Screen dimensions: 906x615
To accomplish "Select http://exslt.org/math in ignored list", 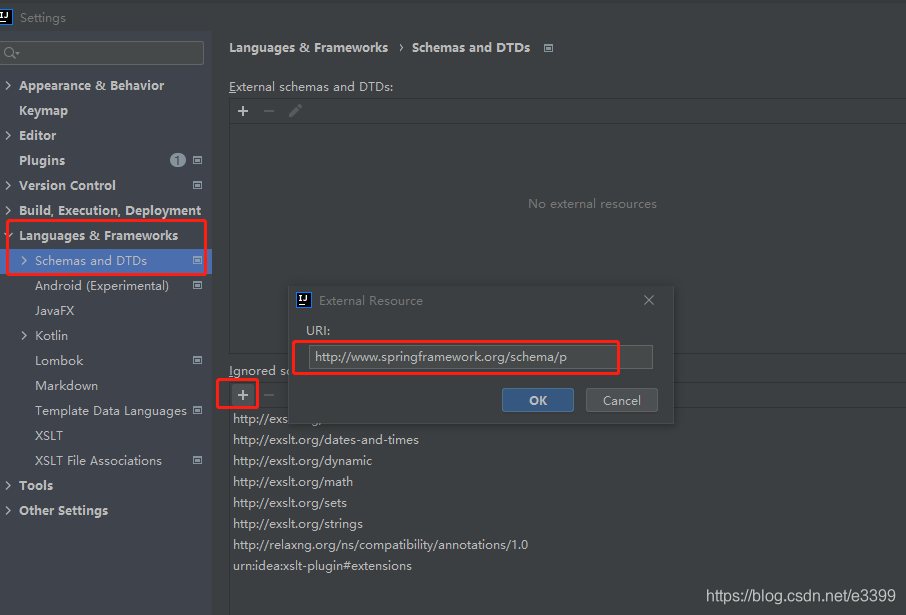I will point(293,481).
